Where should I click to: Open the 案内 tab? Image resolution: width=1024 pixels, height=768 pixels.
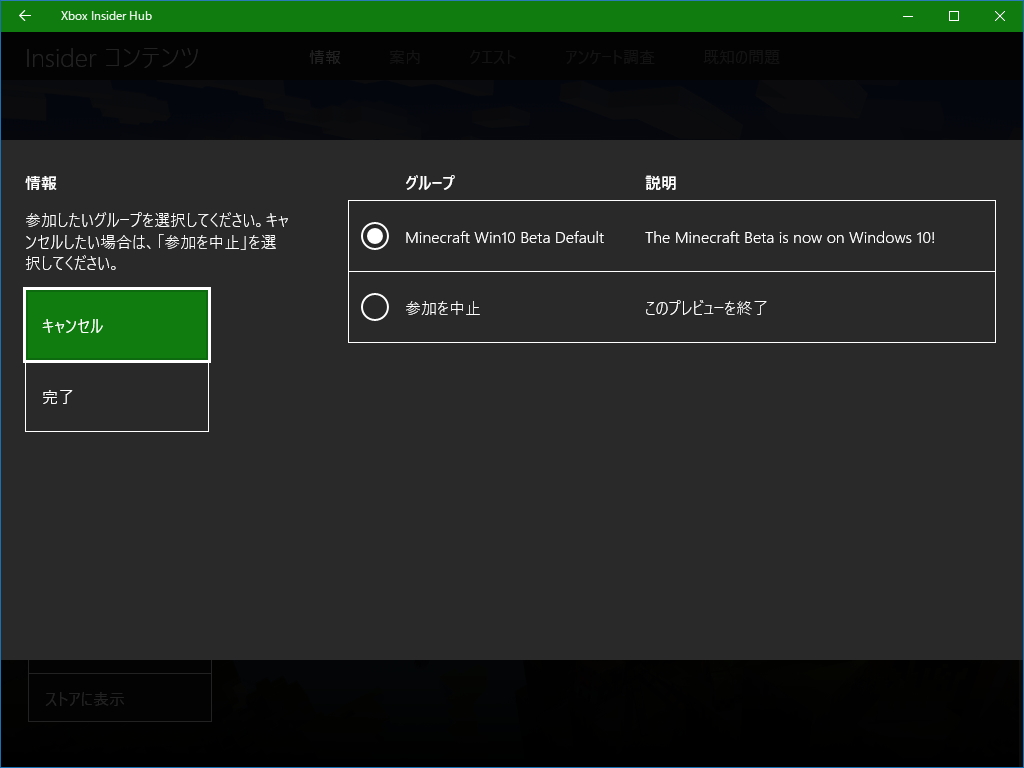click(404, 57)
